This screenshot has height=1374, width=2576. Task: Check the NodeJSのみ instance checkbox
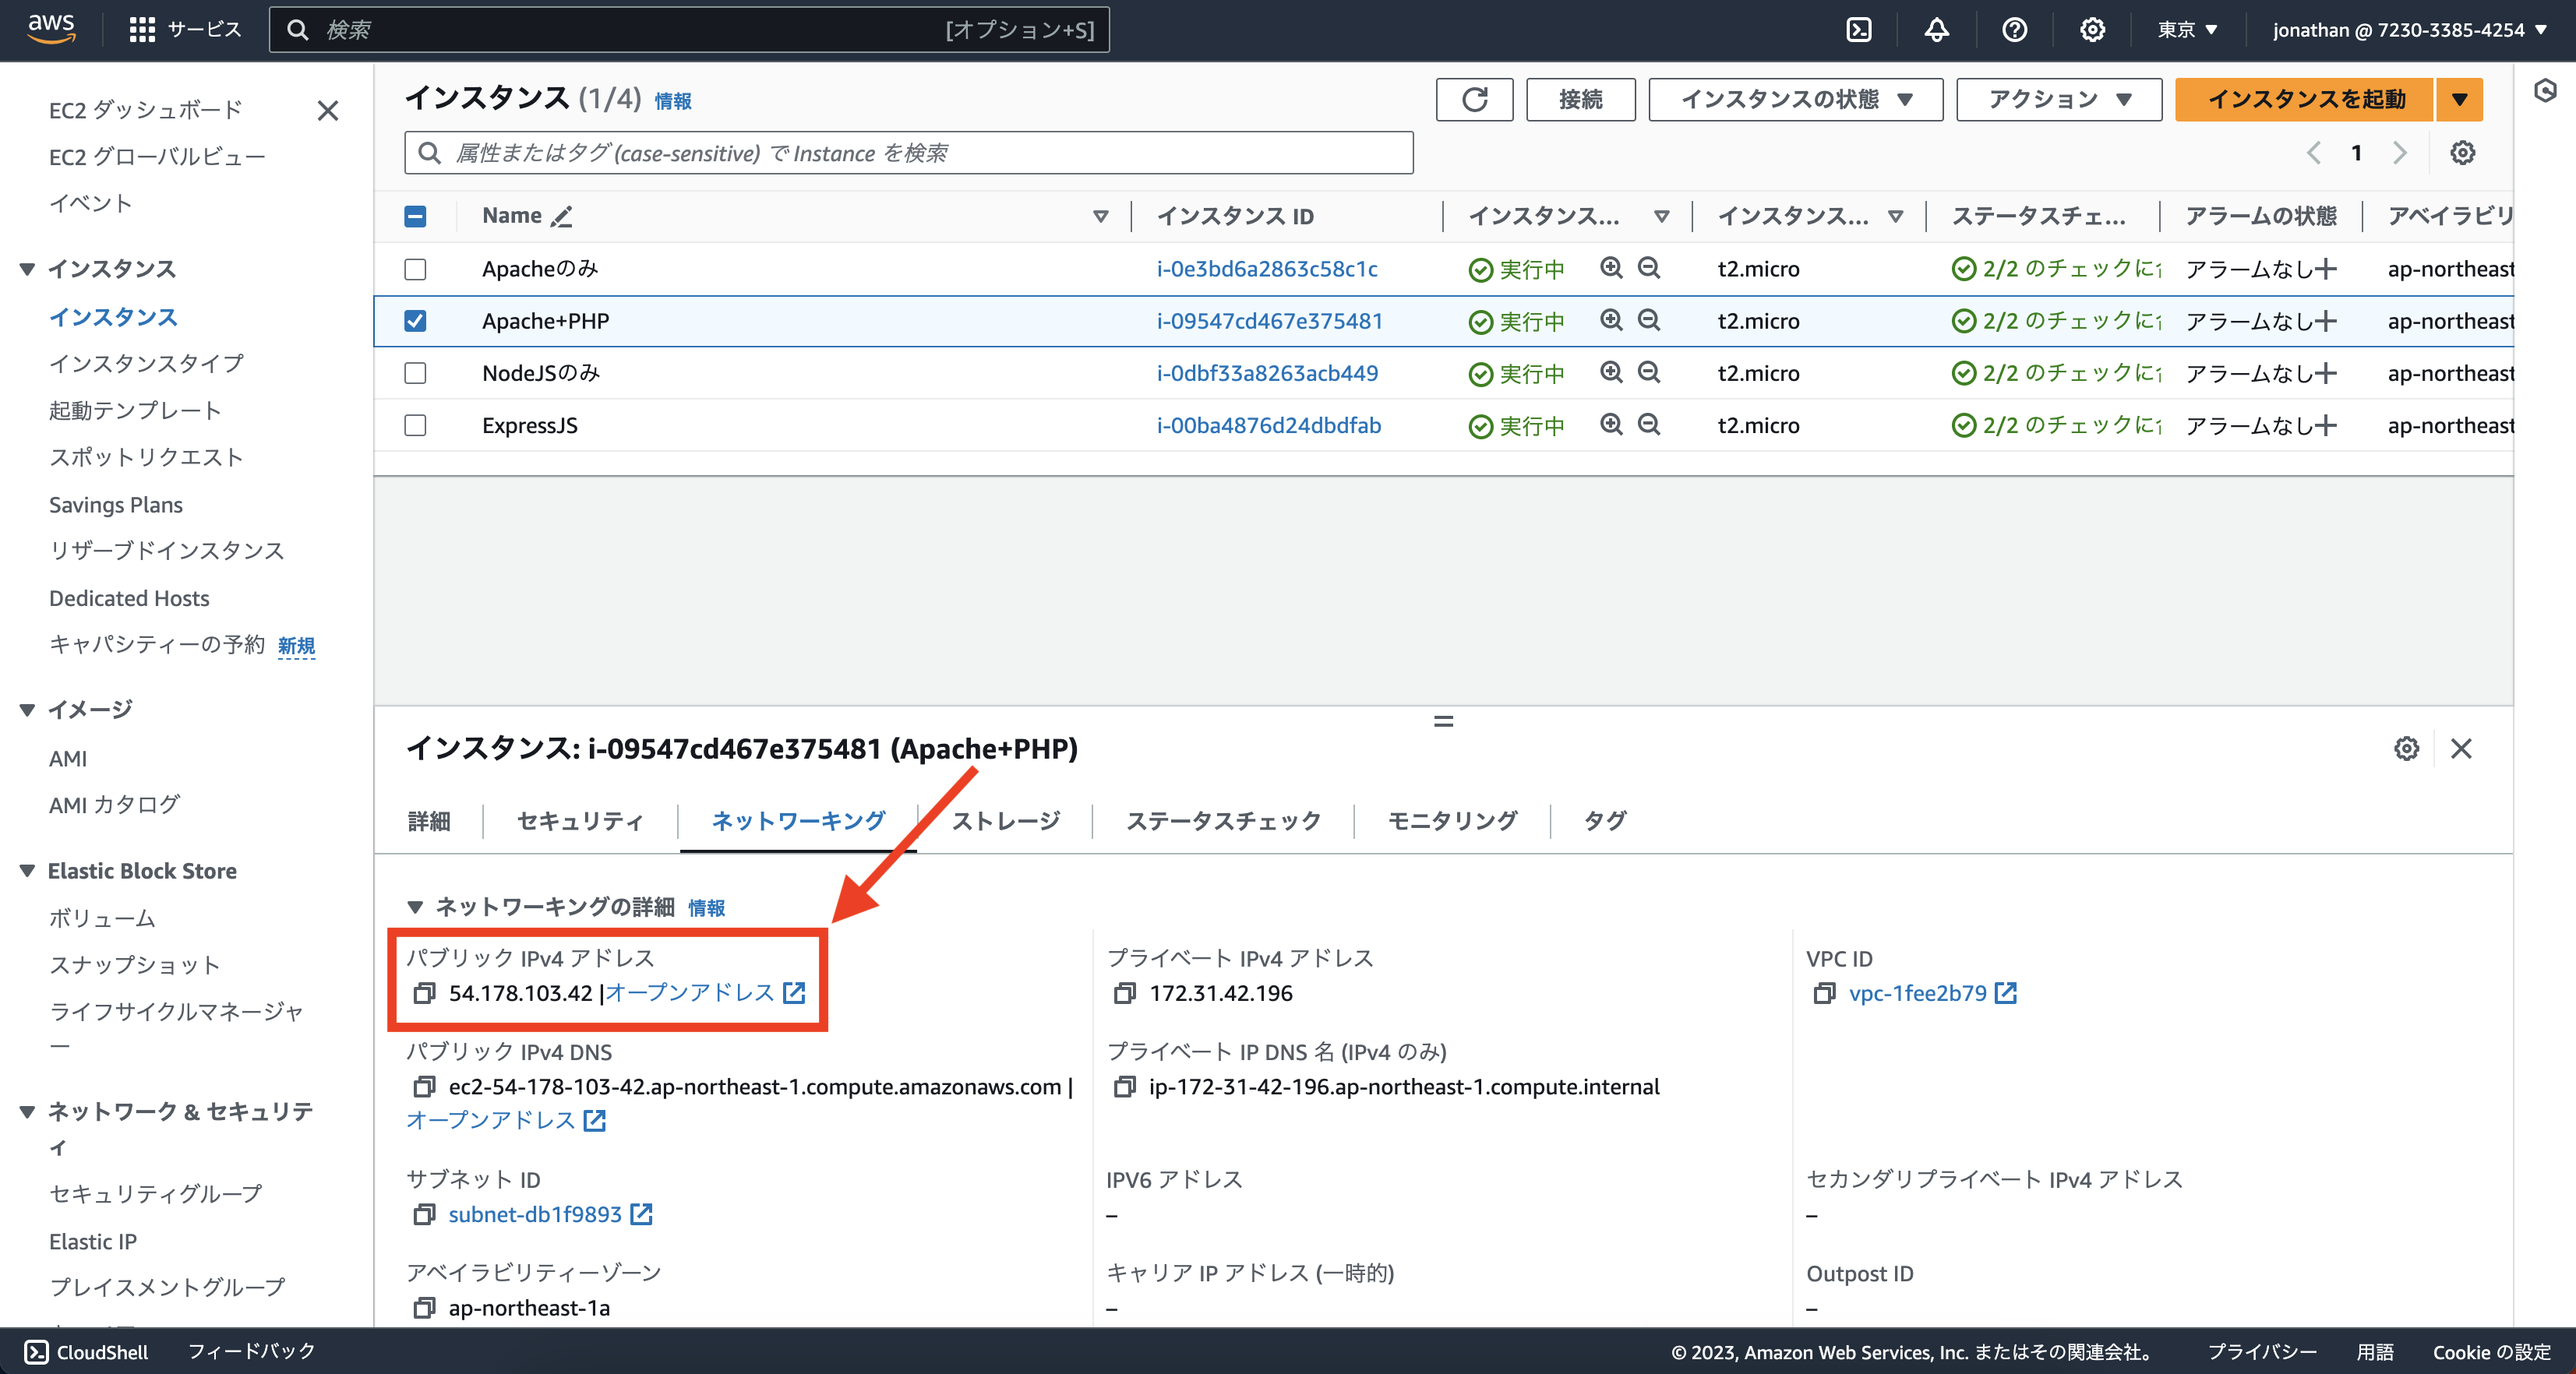point(415,373)
